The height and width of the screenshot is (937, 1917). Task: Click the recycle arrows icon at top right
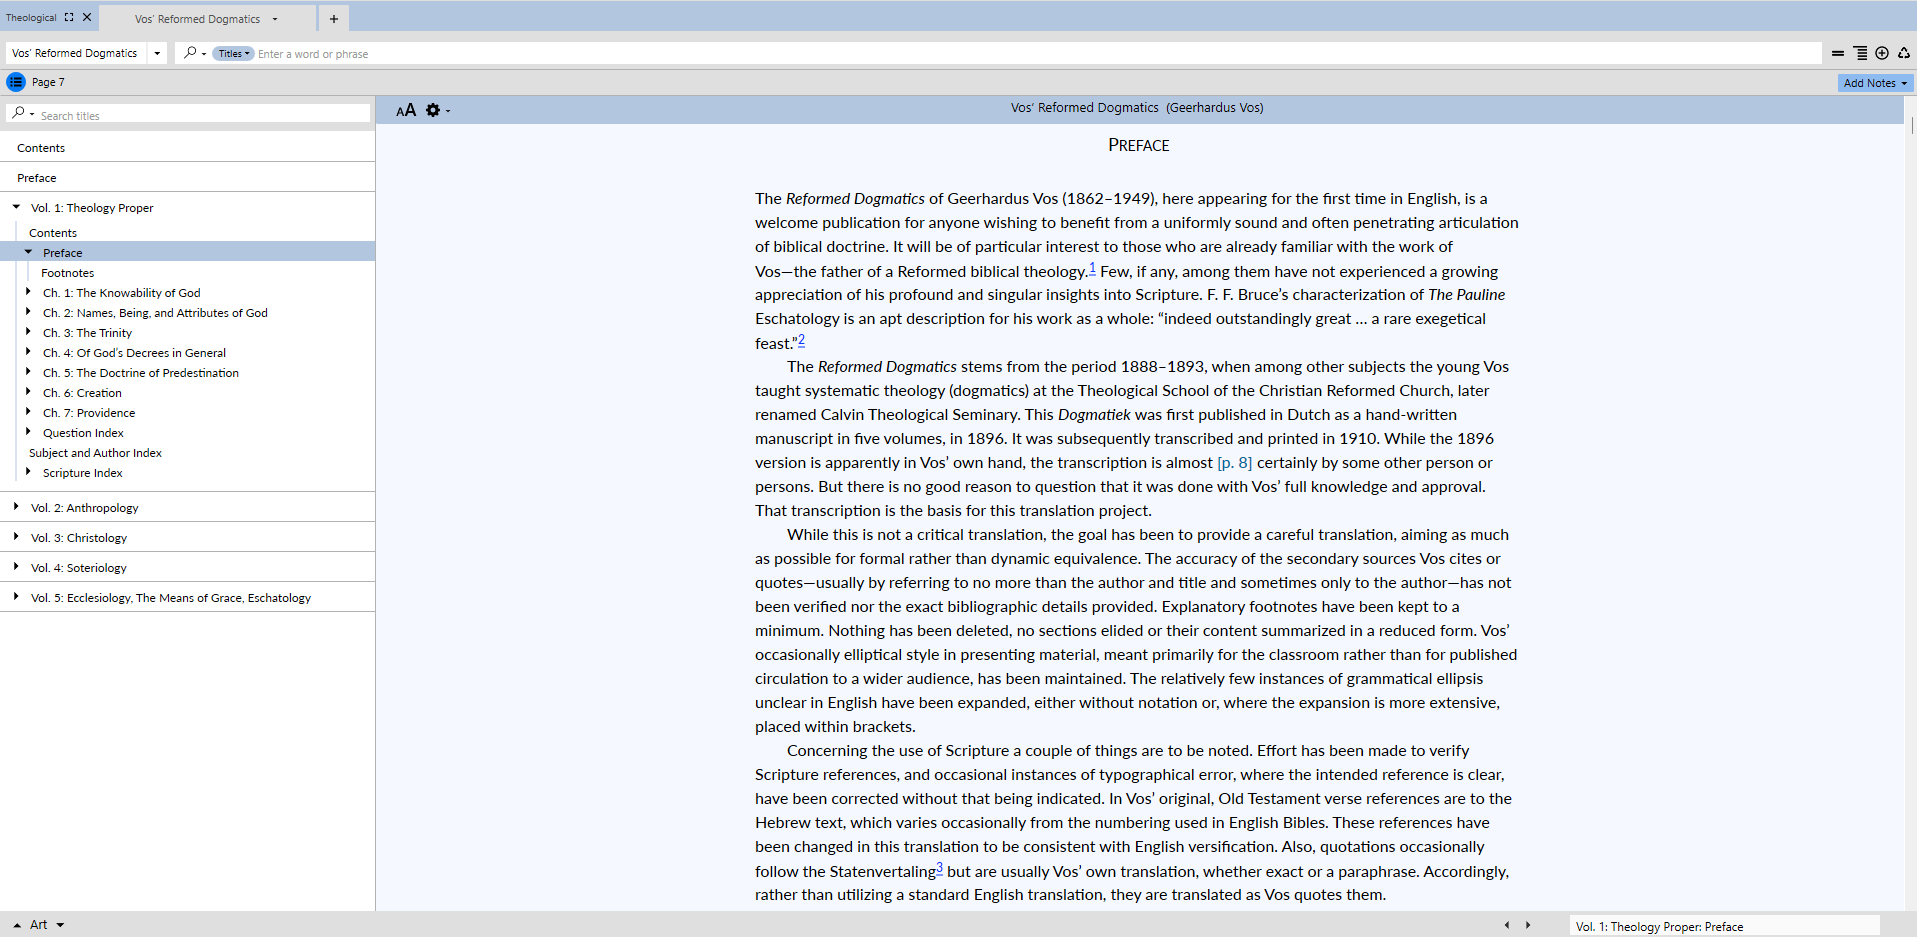1904,53
